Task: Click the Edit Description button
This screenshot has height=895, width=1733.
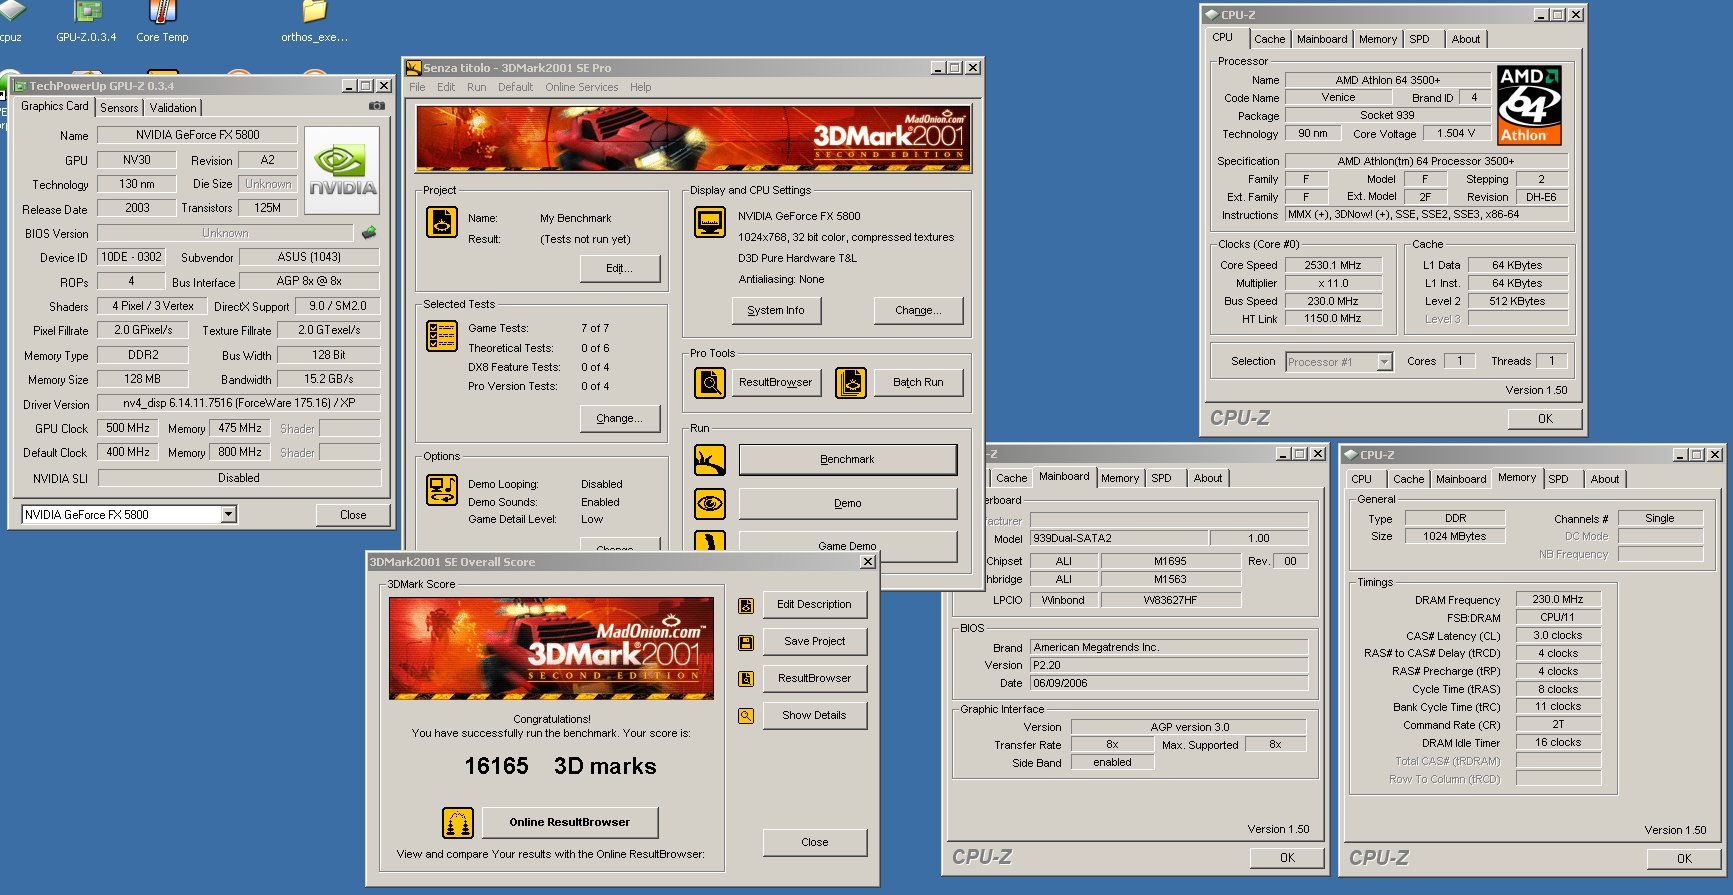Action: 815,604
